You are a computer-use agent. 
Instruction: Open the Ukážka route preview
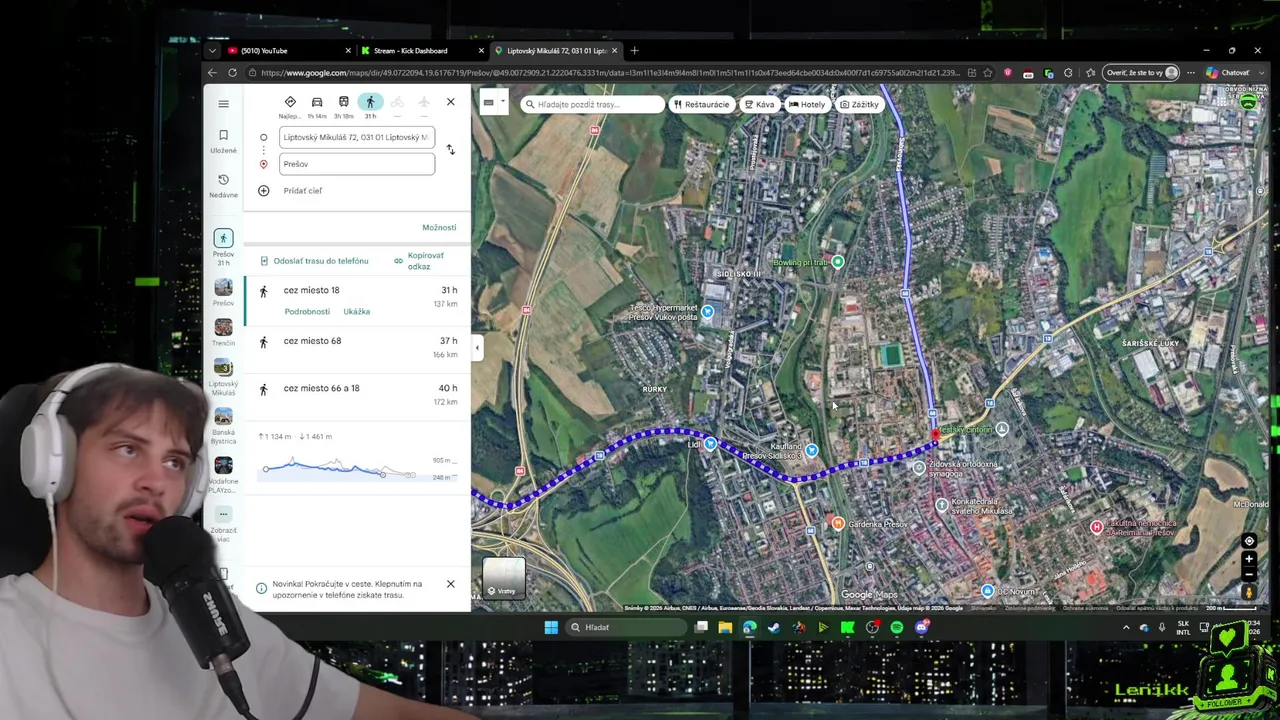coord(357,312)
